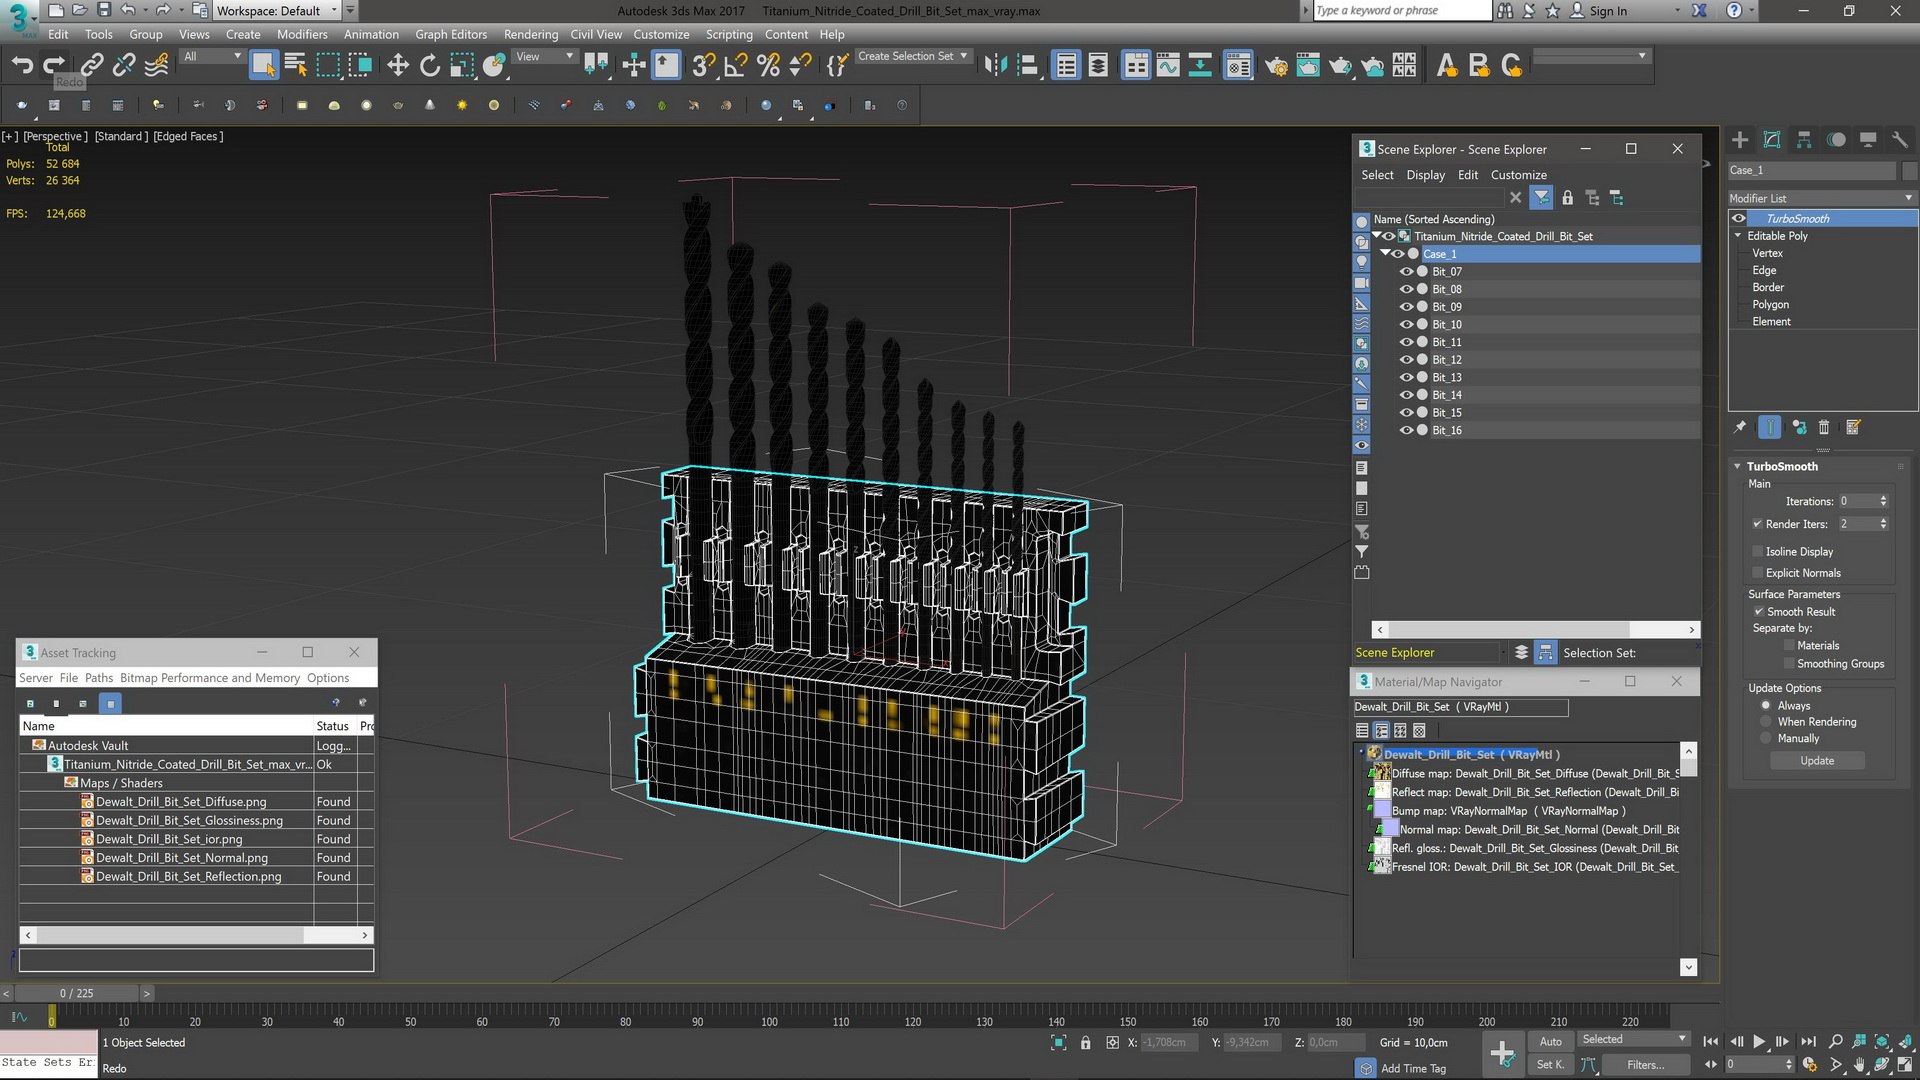Hide Bit_07 using its eye icon
Viewport: 1920px width, 1080px height.
click(x=1406, y=272)
